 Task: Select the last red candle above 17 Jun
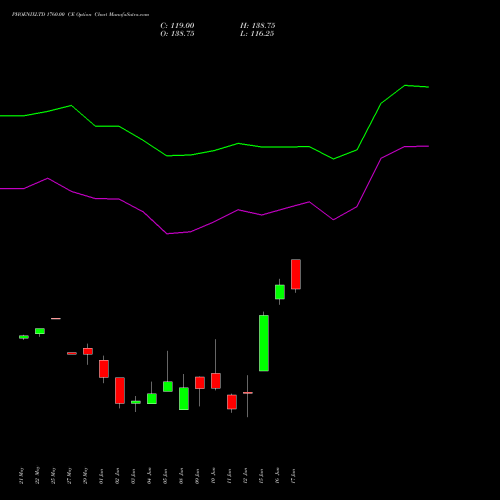(296, 274)
